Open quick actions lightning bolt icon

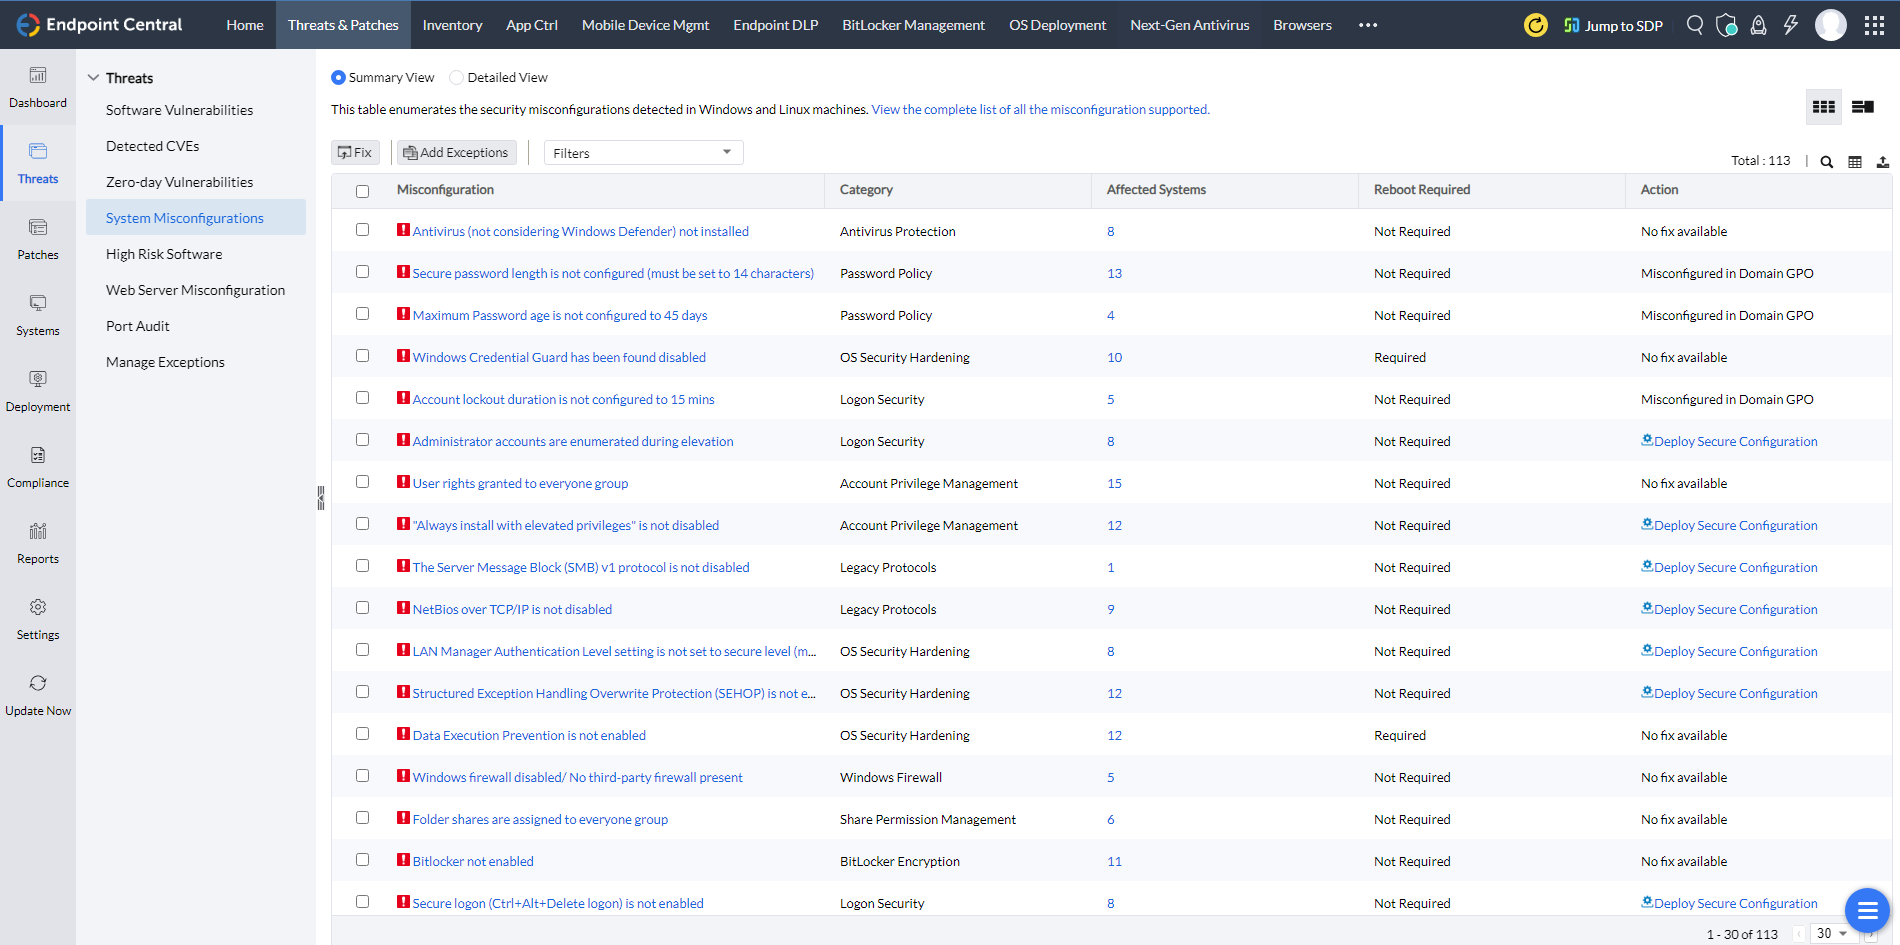tap(1790, 25)
